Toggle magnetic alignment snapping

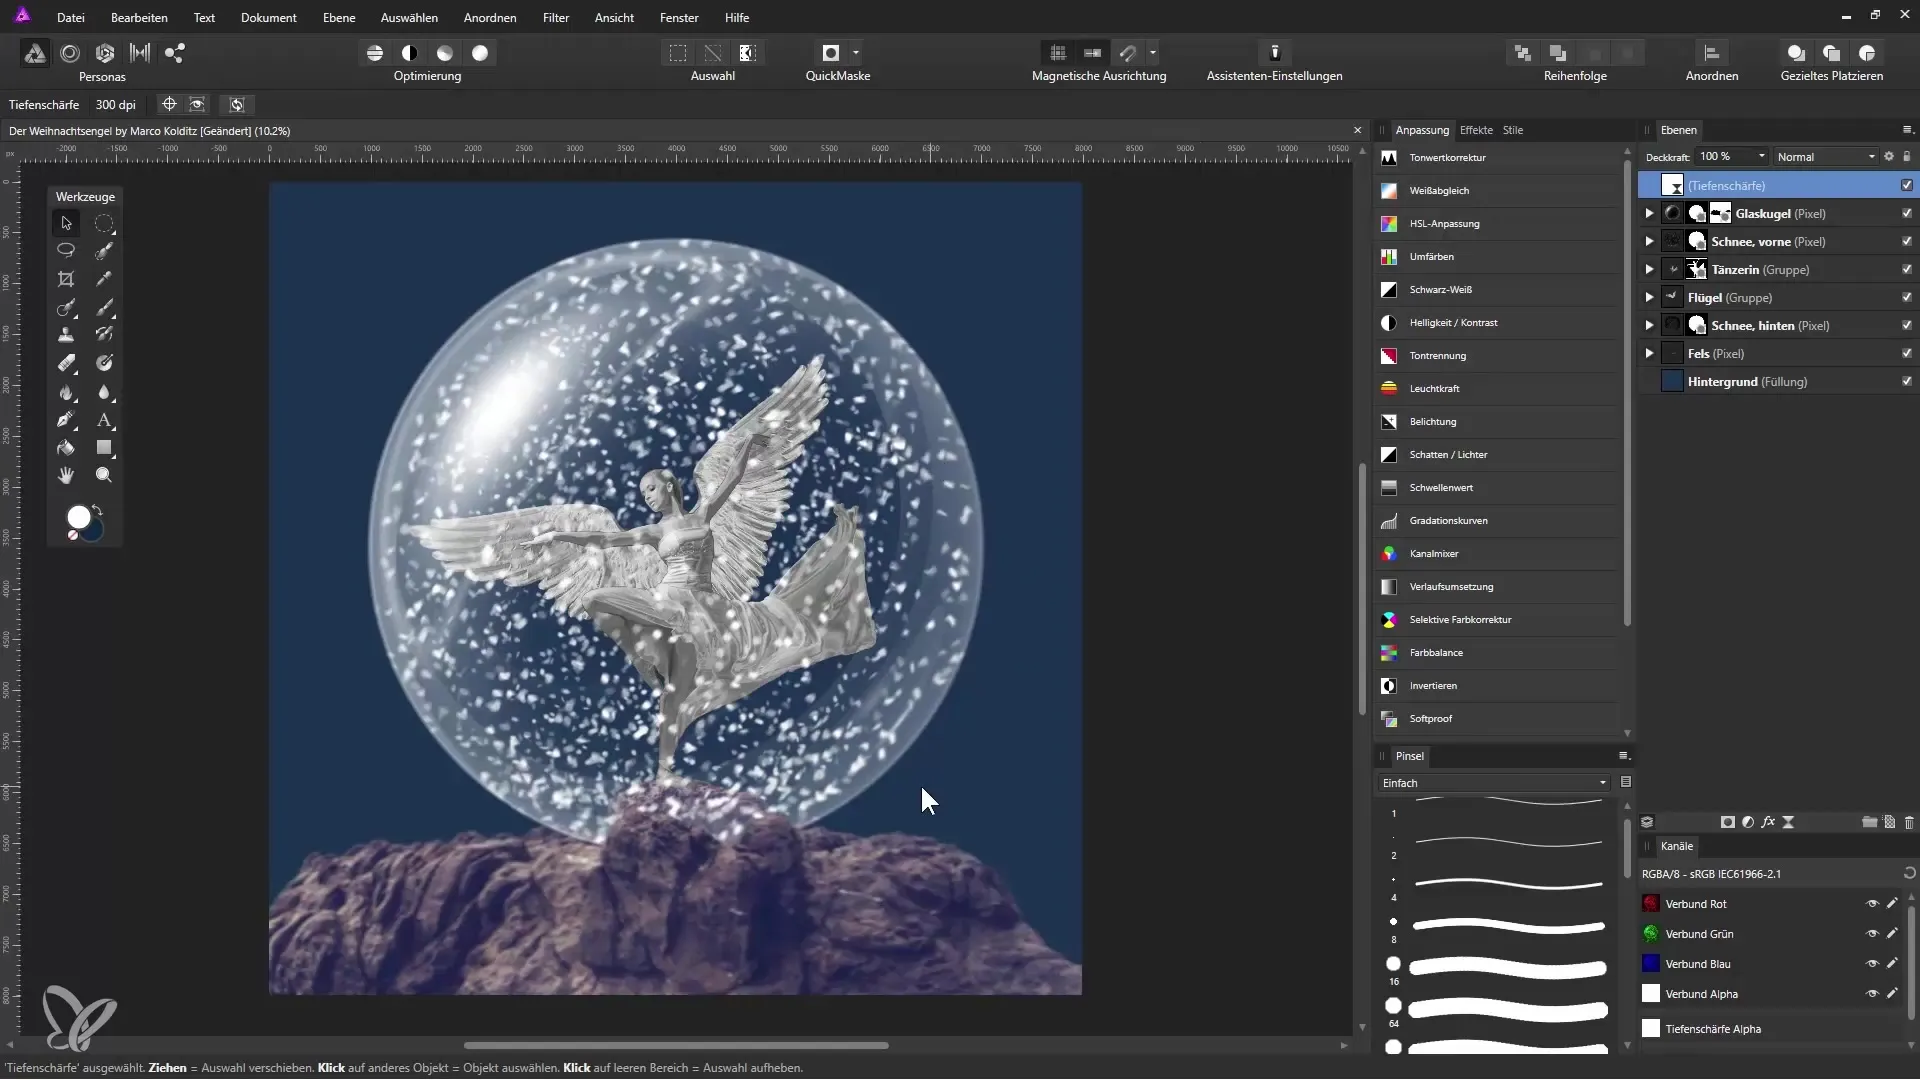point(1128,53)
